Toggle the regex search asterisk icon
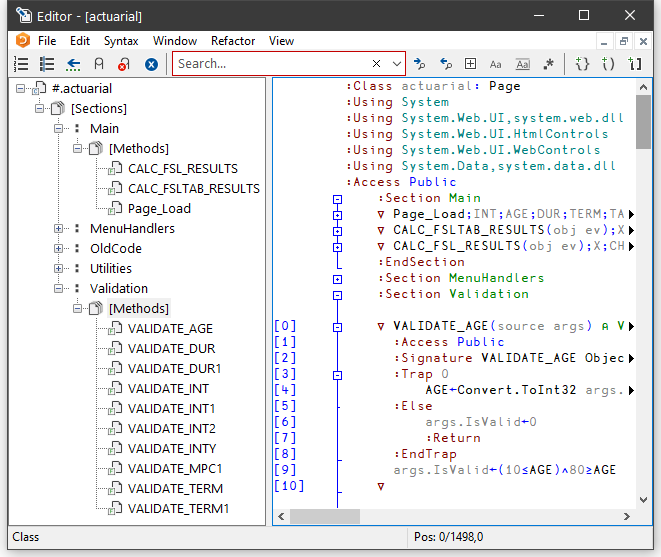 pyautogui.click(x=548, y=64)
